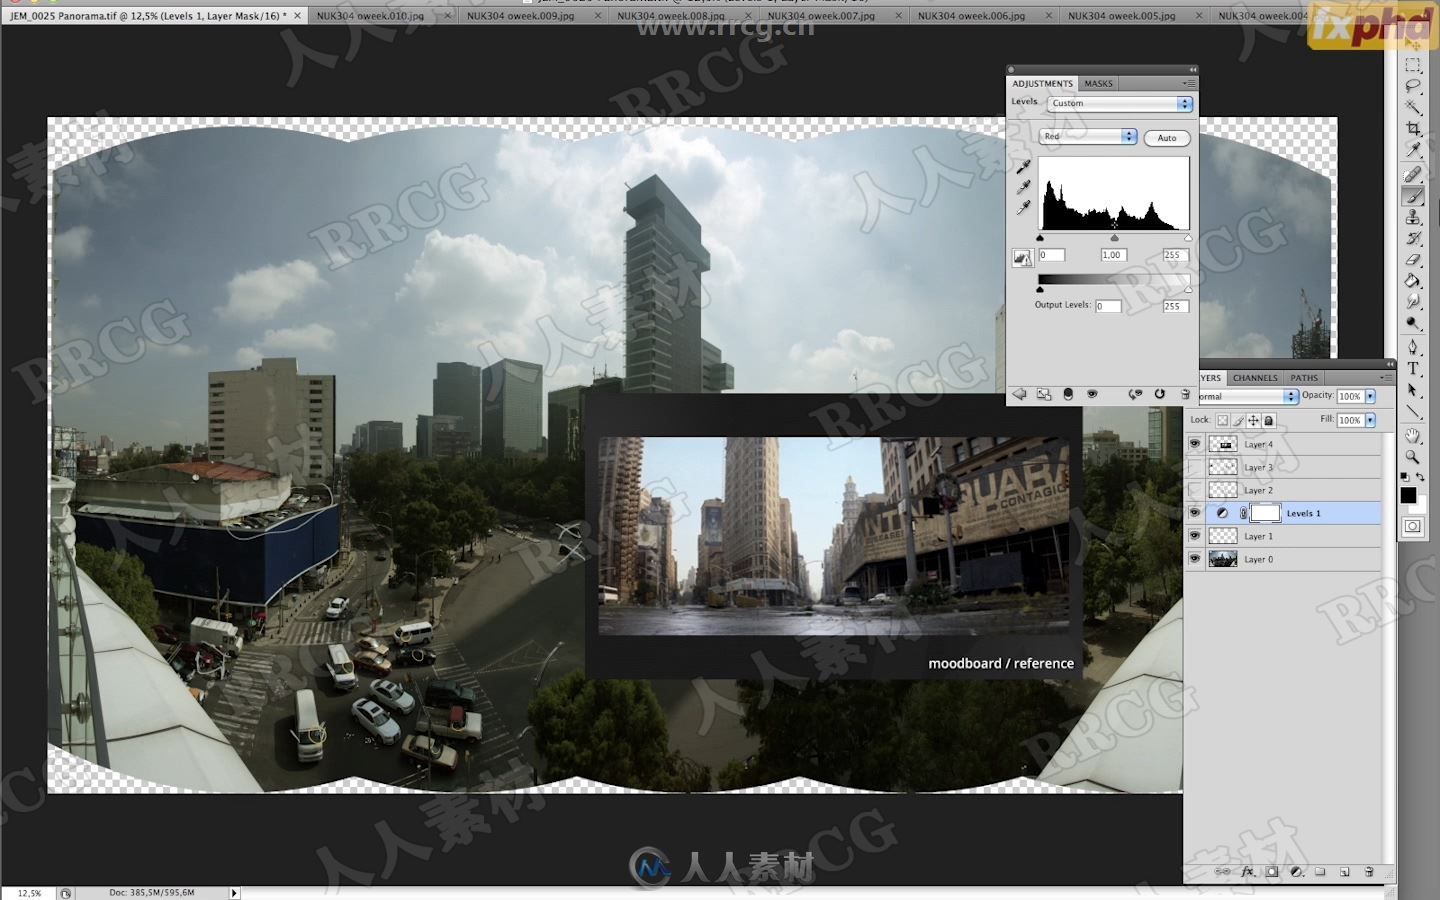
Task: Select the Type tool
Action: click(x=1413, y=368)
